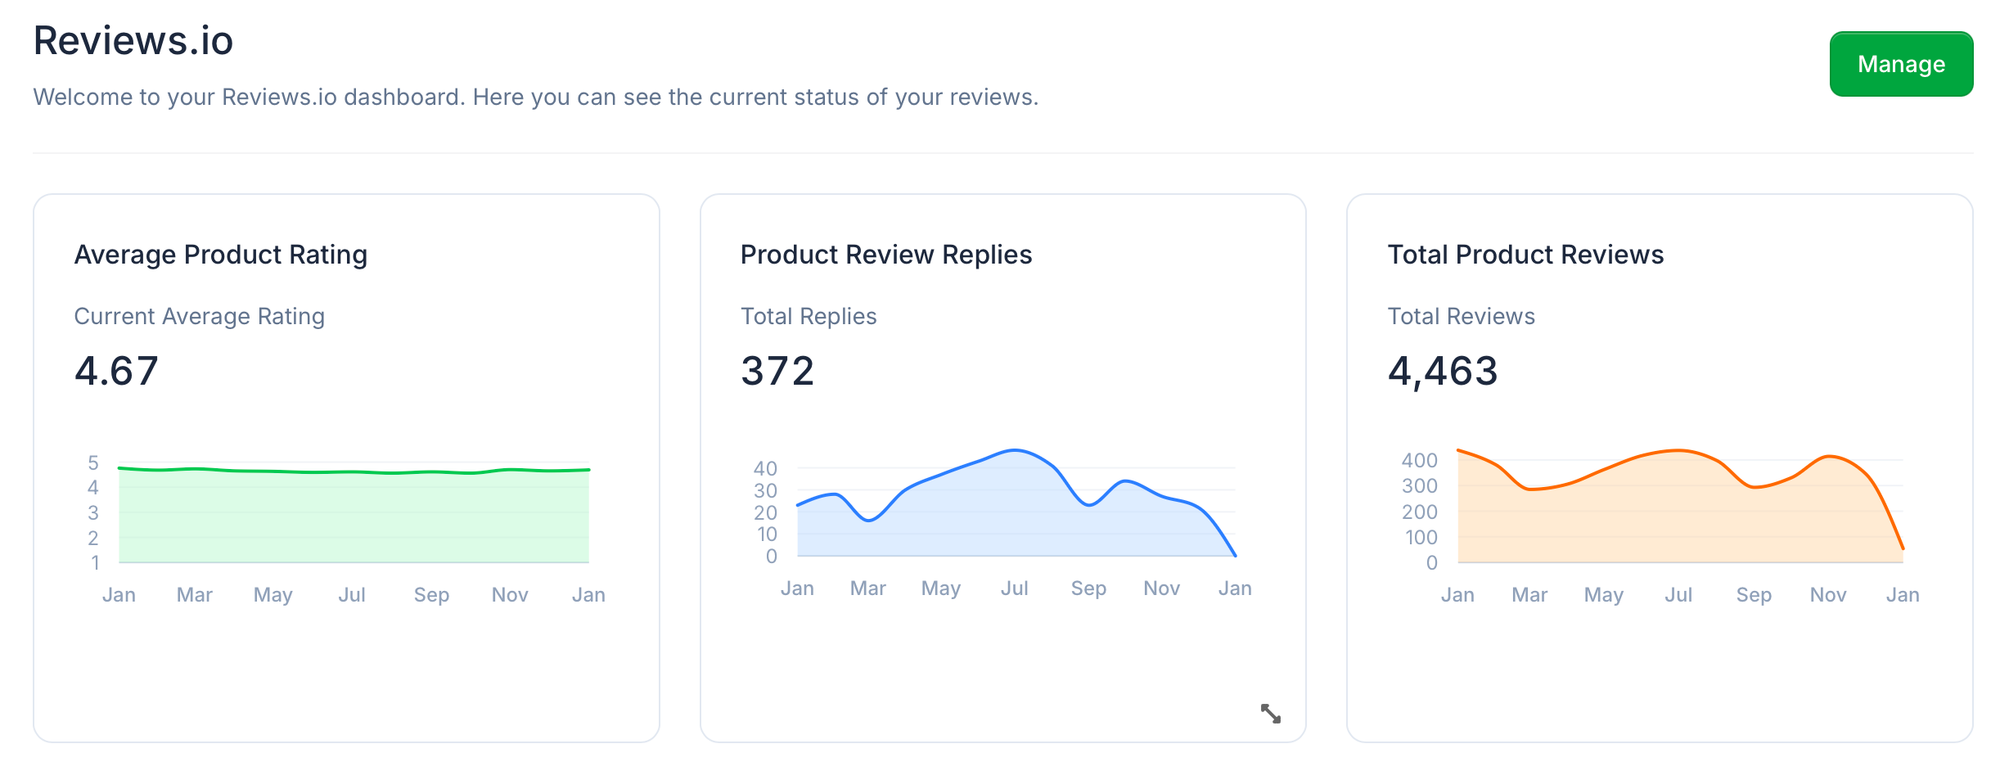The image size is (2000, 776).
Task: Click the 400 axis label on reviews chart
Action: point(1419,460)
